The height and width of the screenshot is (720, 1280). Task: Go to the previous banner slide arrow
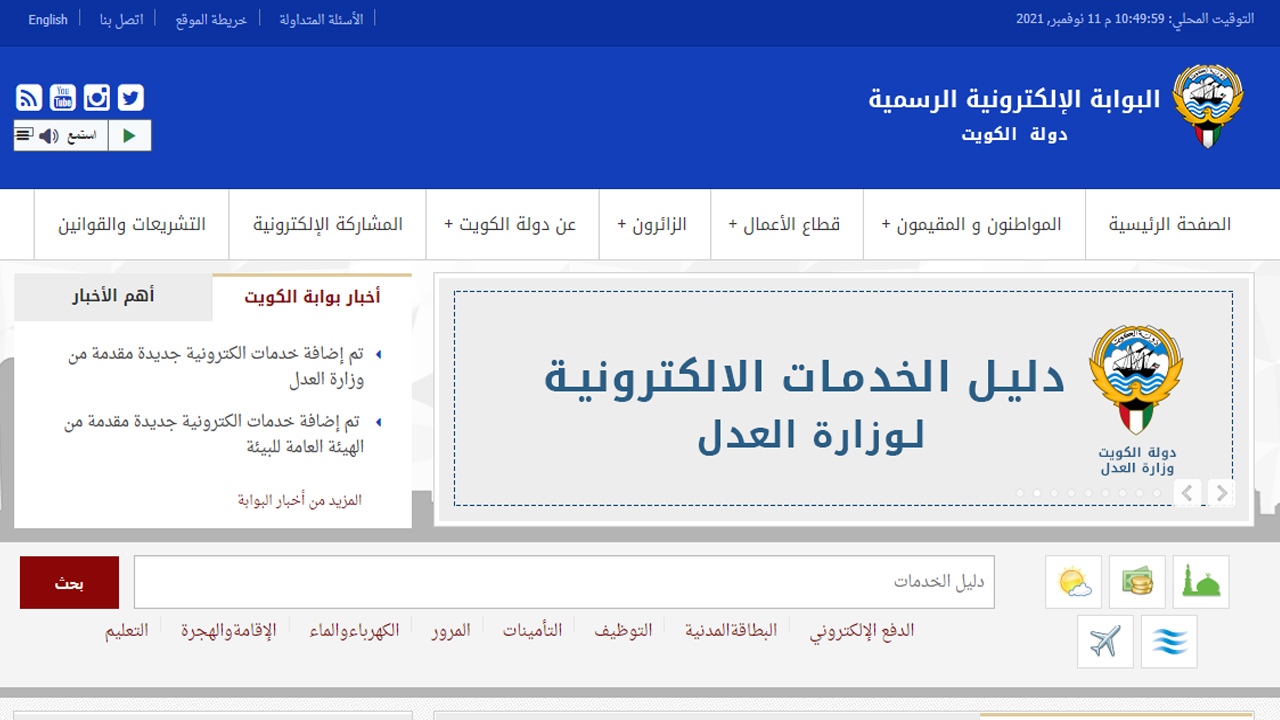pyautogui.click(x=1188, y=493)
